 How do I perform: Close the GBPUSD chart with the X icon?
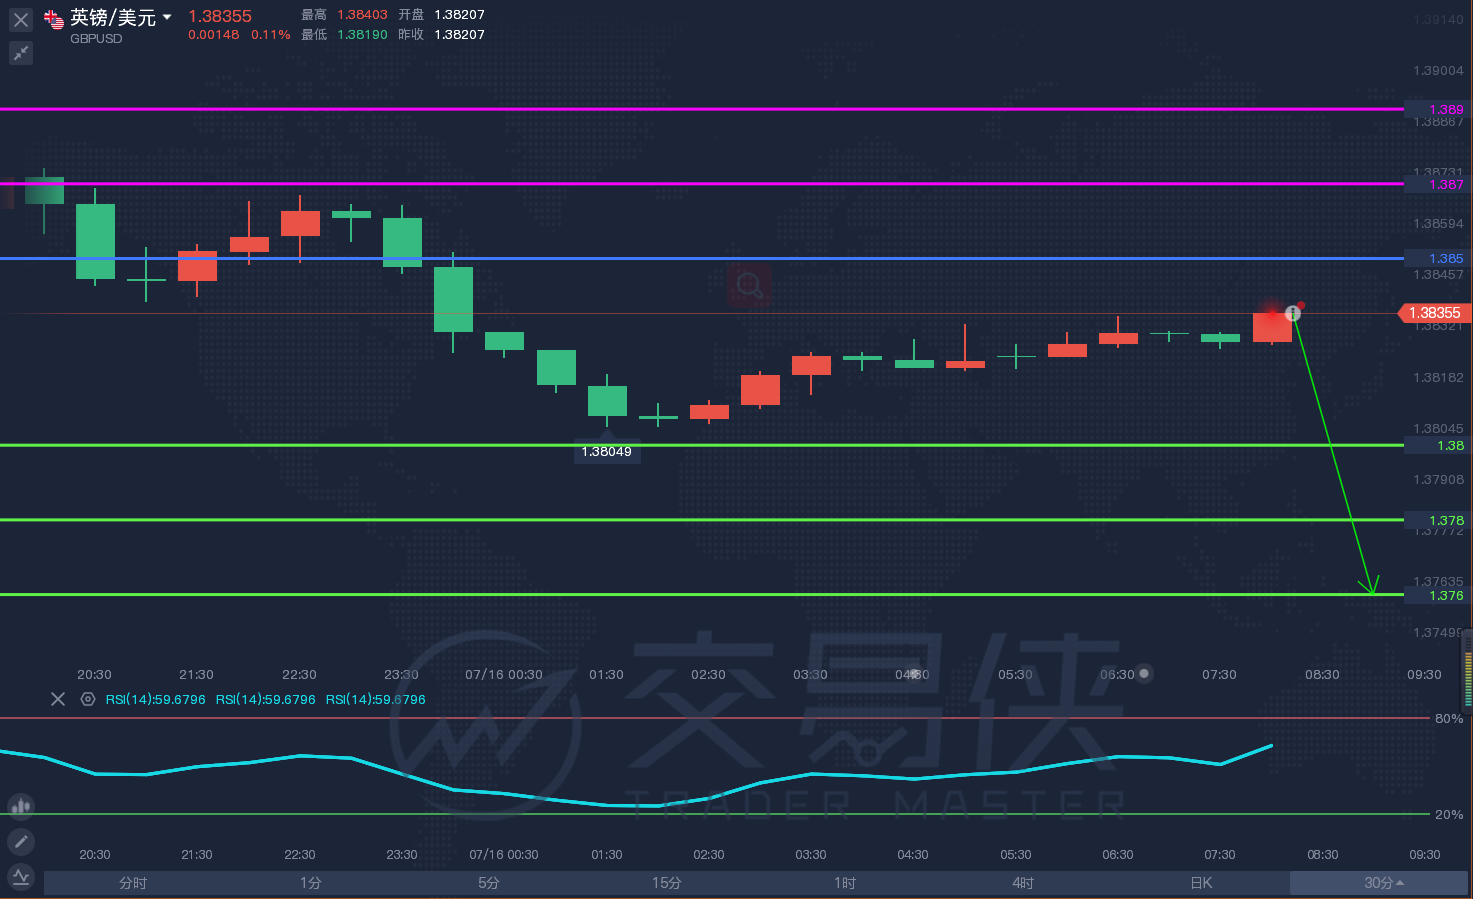coord(21,20)
